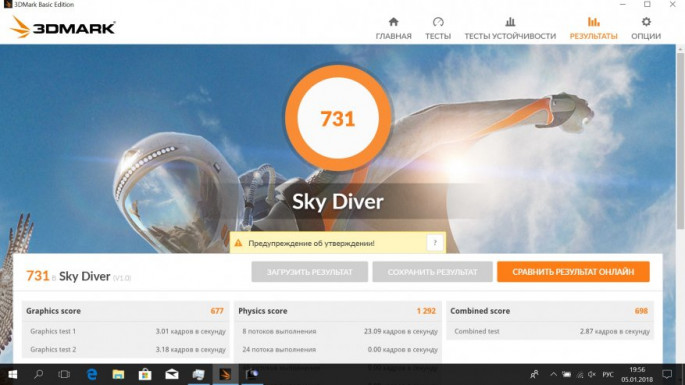Switch to the Тесты tab
Image resolution: width=685 pixels, height=385 pixels.
[x=438, y=28]
